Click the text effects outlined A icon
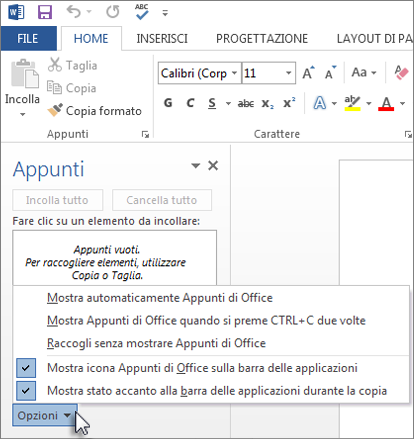Screen dimensions: 414x439 pos(320,103)
